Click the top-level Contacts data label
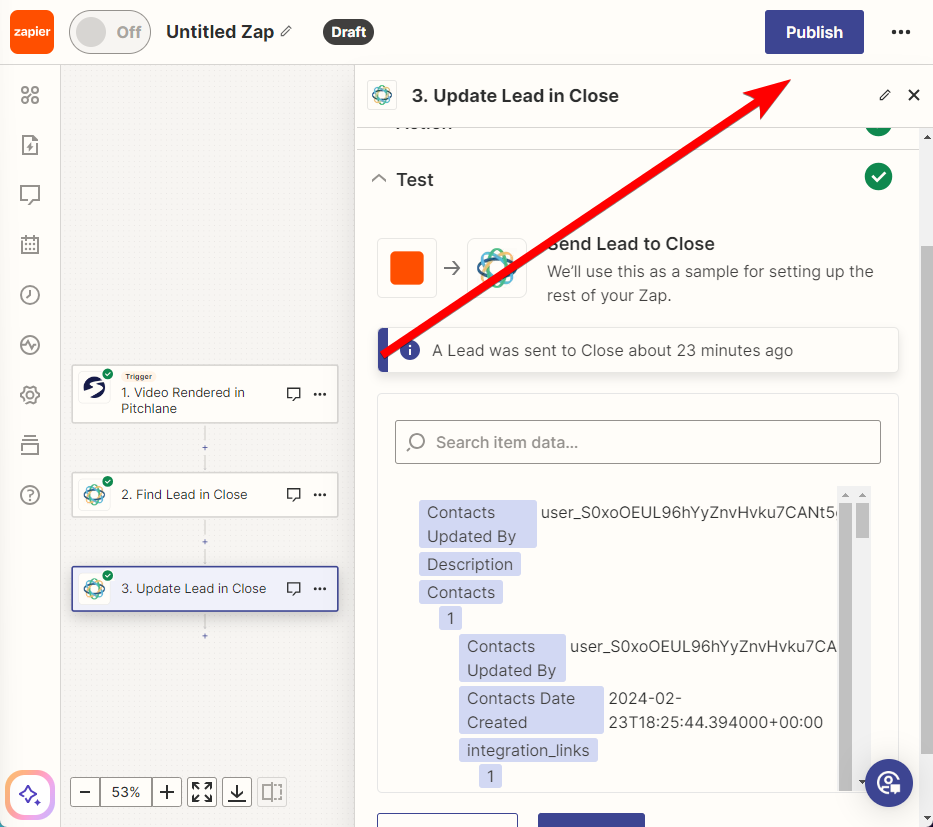Screen dimensions: 933x827 [x=461, y=593]
